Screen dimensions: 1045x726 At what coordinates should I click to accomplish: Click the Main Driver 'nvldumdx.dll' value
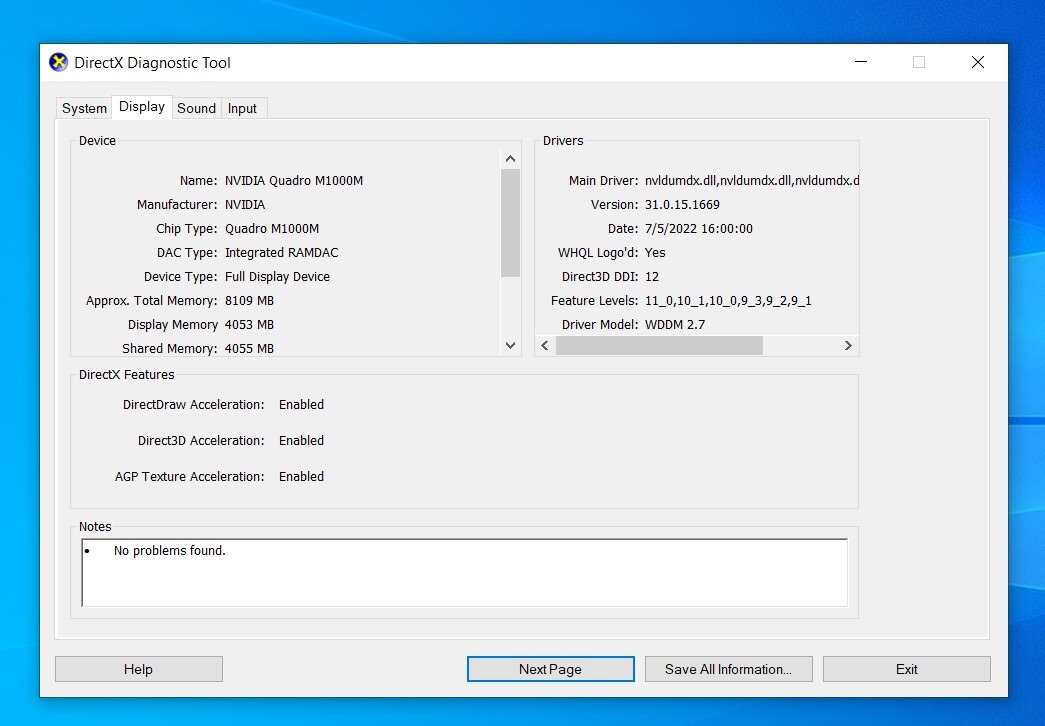tap(752, 181)
